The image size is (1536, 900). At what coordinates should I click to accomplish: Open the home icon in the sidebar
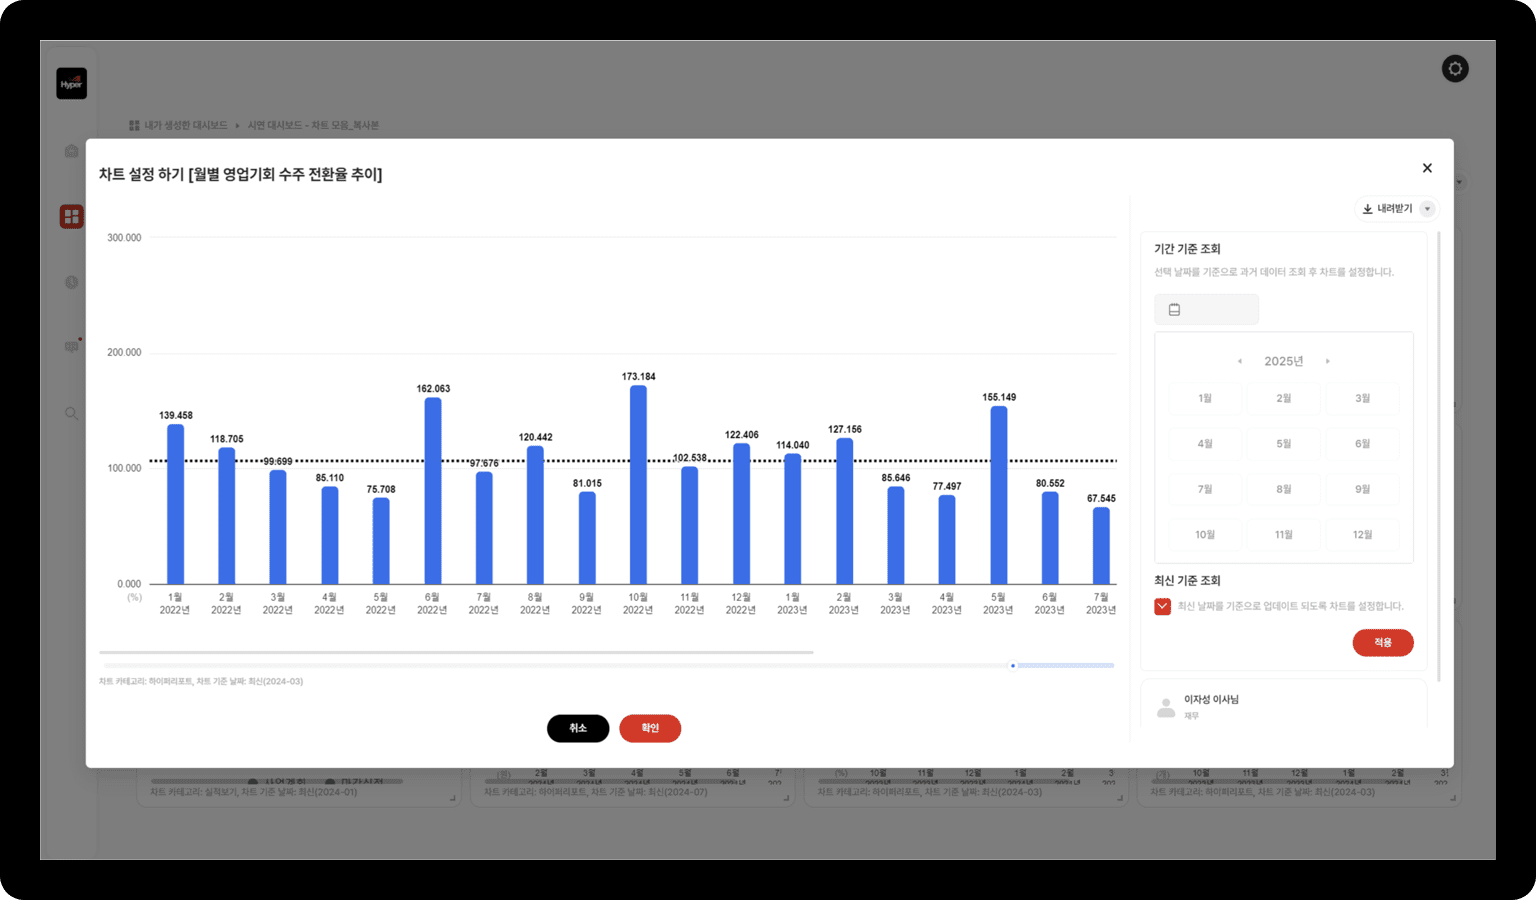pyautogui.click(x=71, y=151)
